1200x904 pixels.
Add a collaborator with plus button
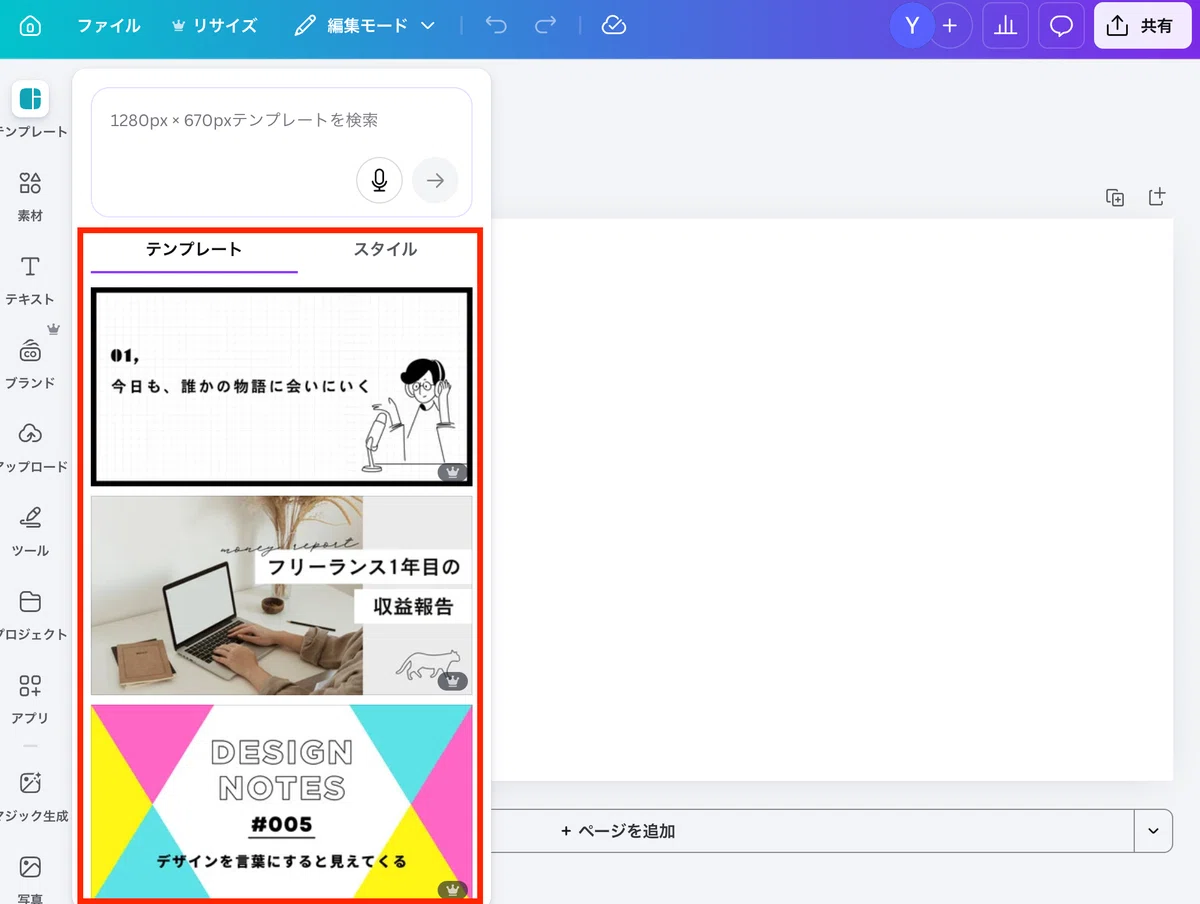950,26
